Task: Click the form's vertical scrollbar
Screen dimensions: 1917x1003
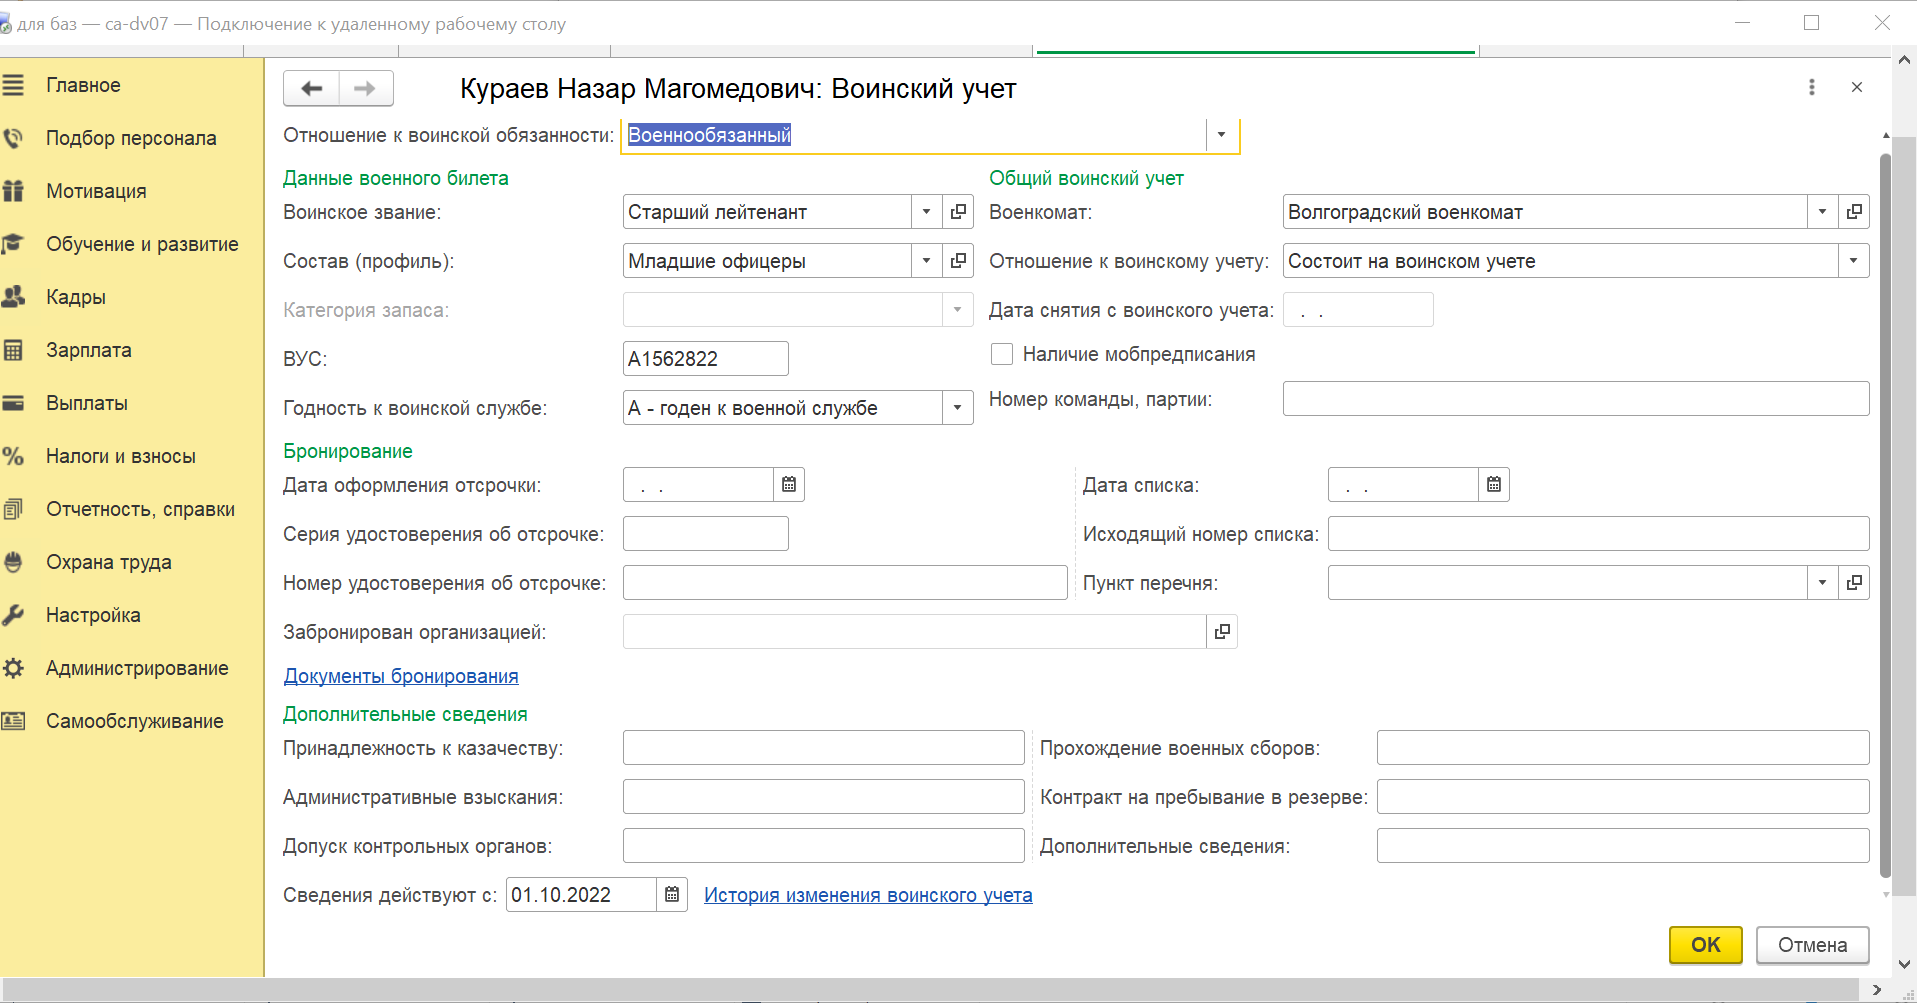Action: pyautogui.click(x=1885, y=500)
